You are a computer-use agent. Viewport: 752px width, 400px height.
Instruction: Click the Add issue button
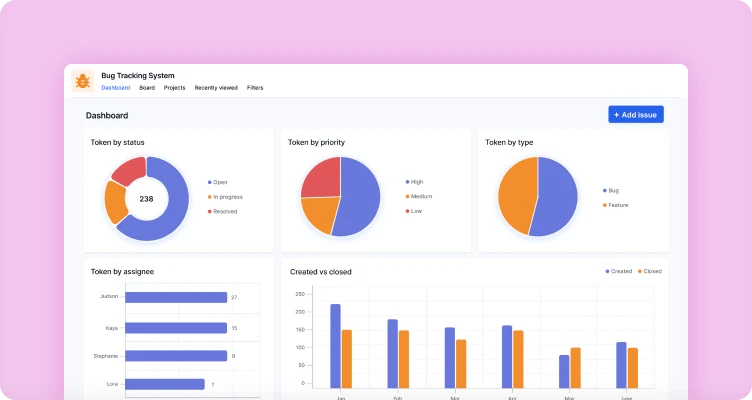636,115
